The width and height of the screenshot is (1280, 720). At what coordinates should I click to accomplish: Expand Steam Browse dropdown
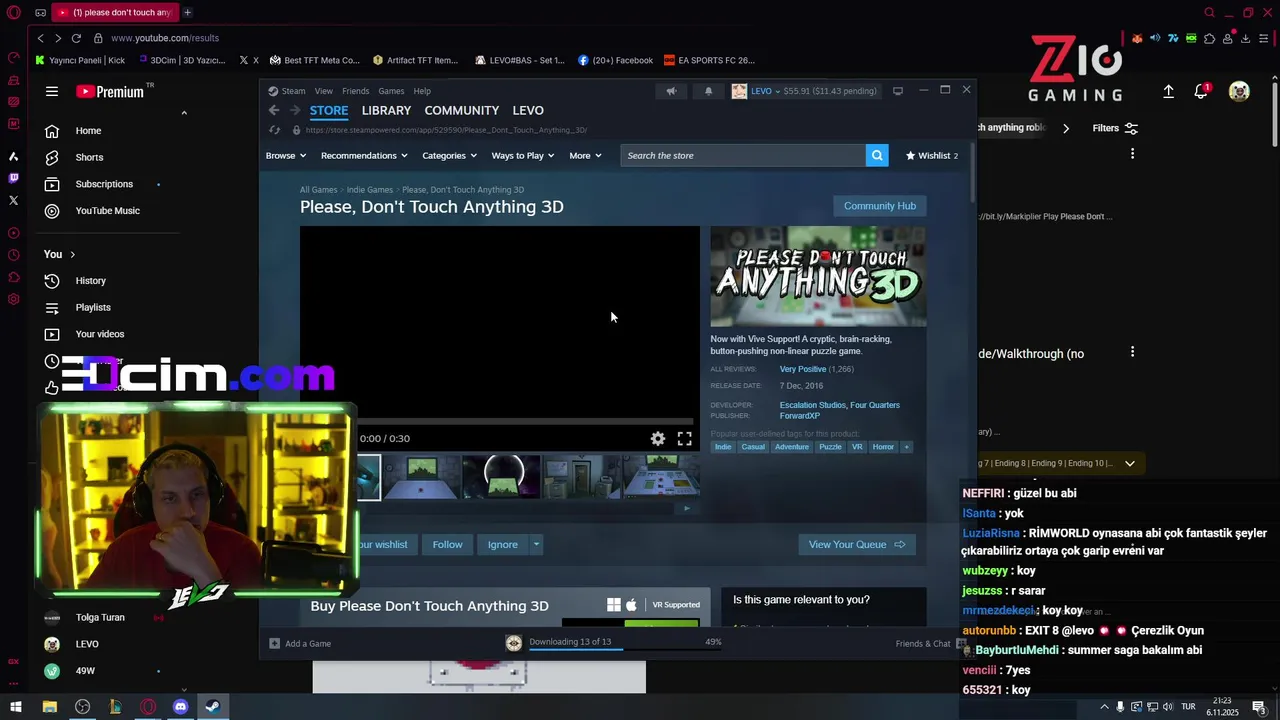[287, 155]
